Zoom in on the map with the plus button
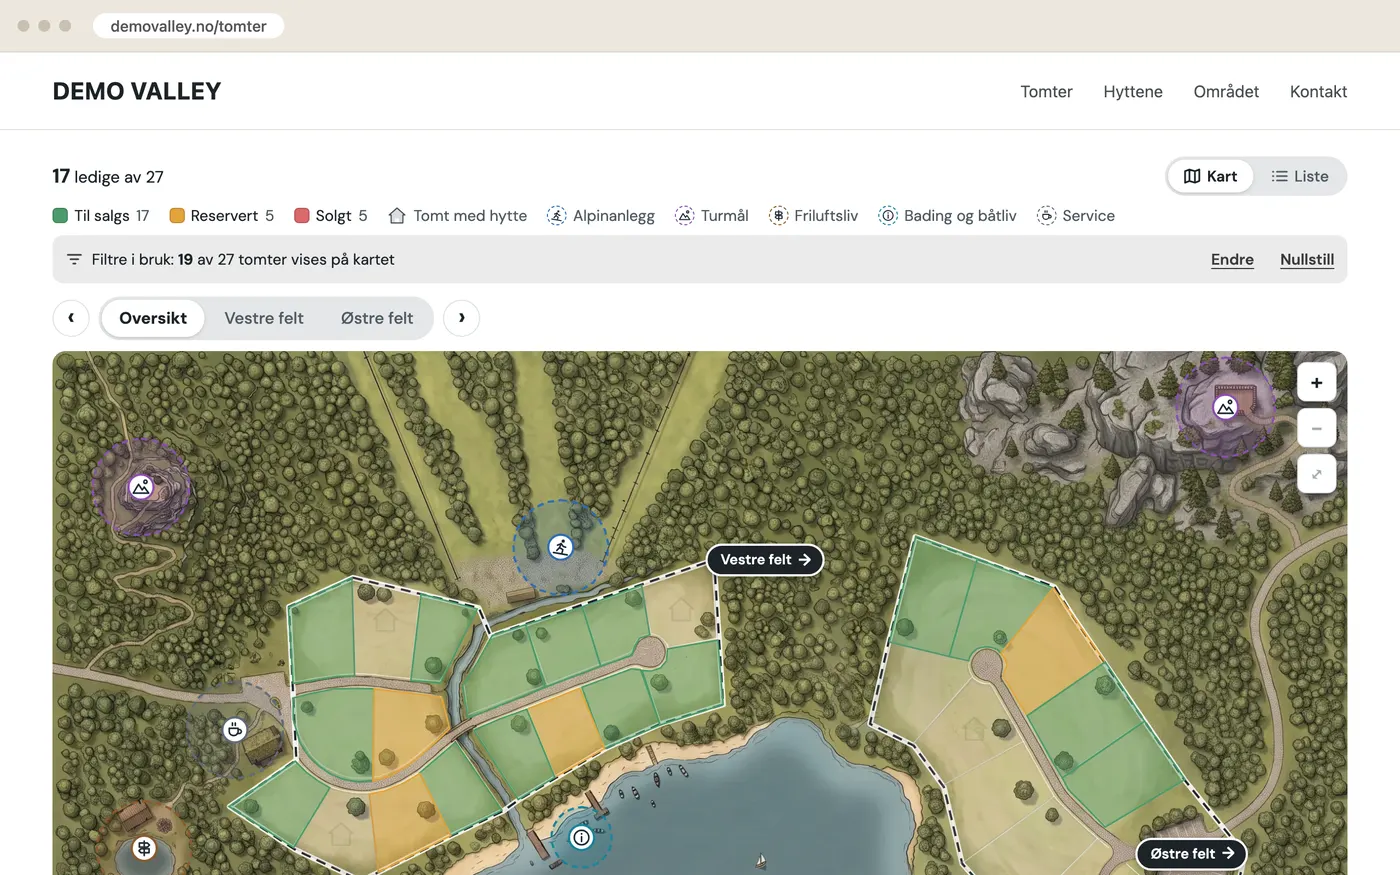Screen dimensions: 1400x875 [1316, 382]
